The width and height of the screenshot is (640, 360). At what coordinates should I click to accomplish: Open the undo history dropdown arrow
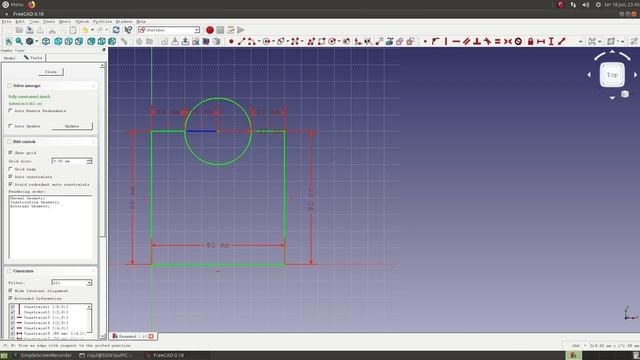[92, 30]
